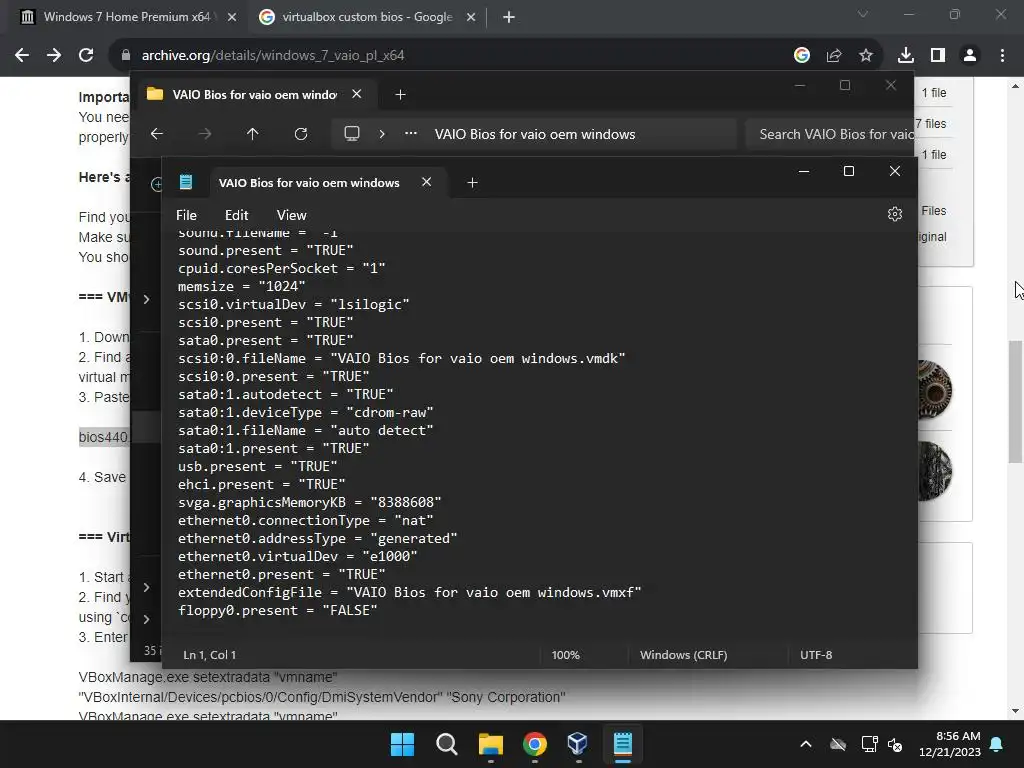
Task: Go back in Chrome browser
Action: pyautogui.click(x=22, y=56)
